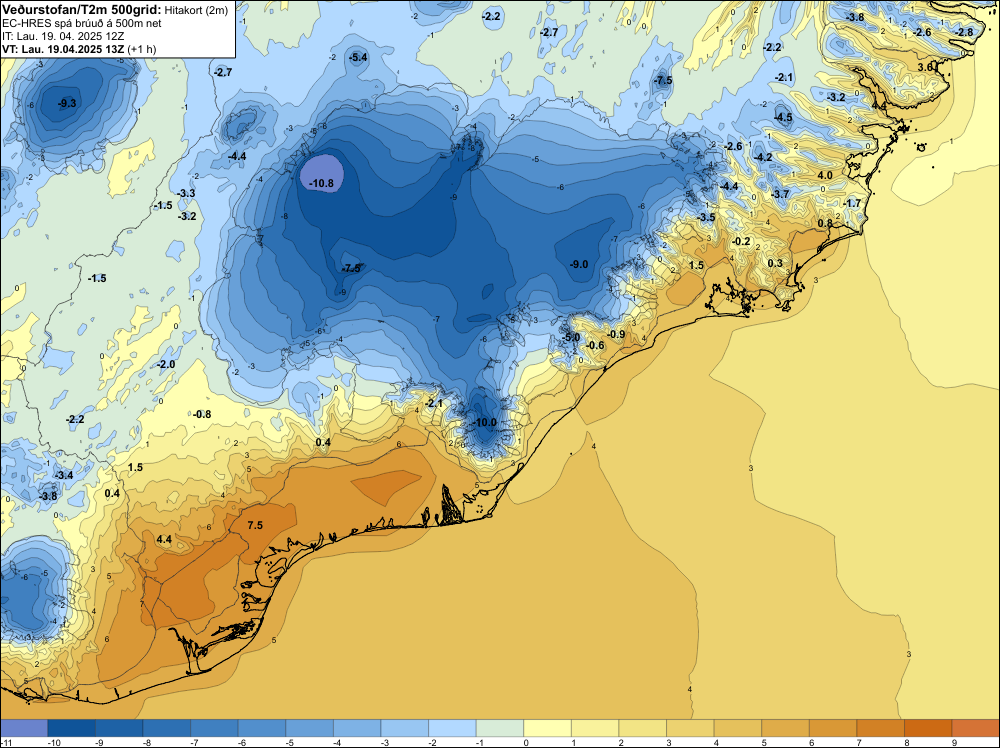Select the rightmost legend band above 9

click(x=976, y=728)
